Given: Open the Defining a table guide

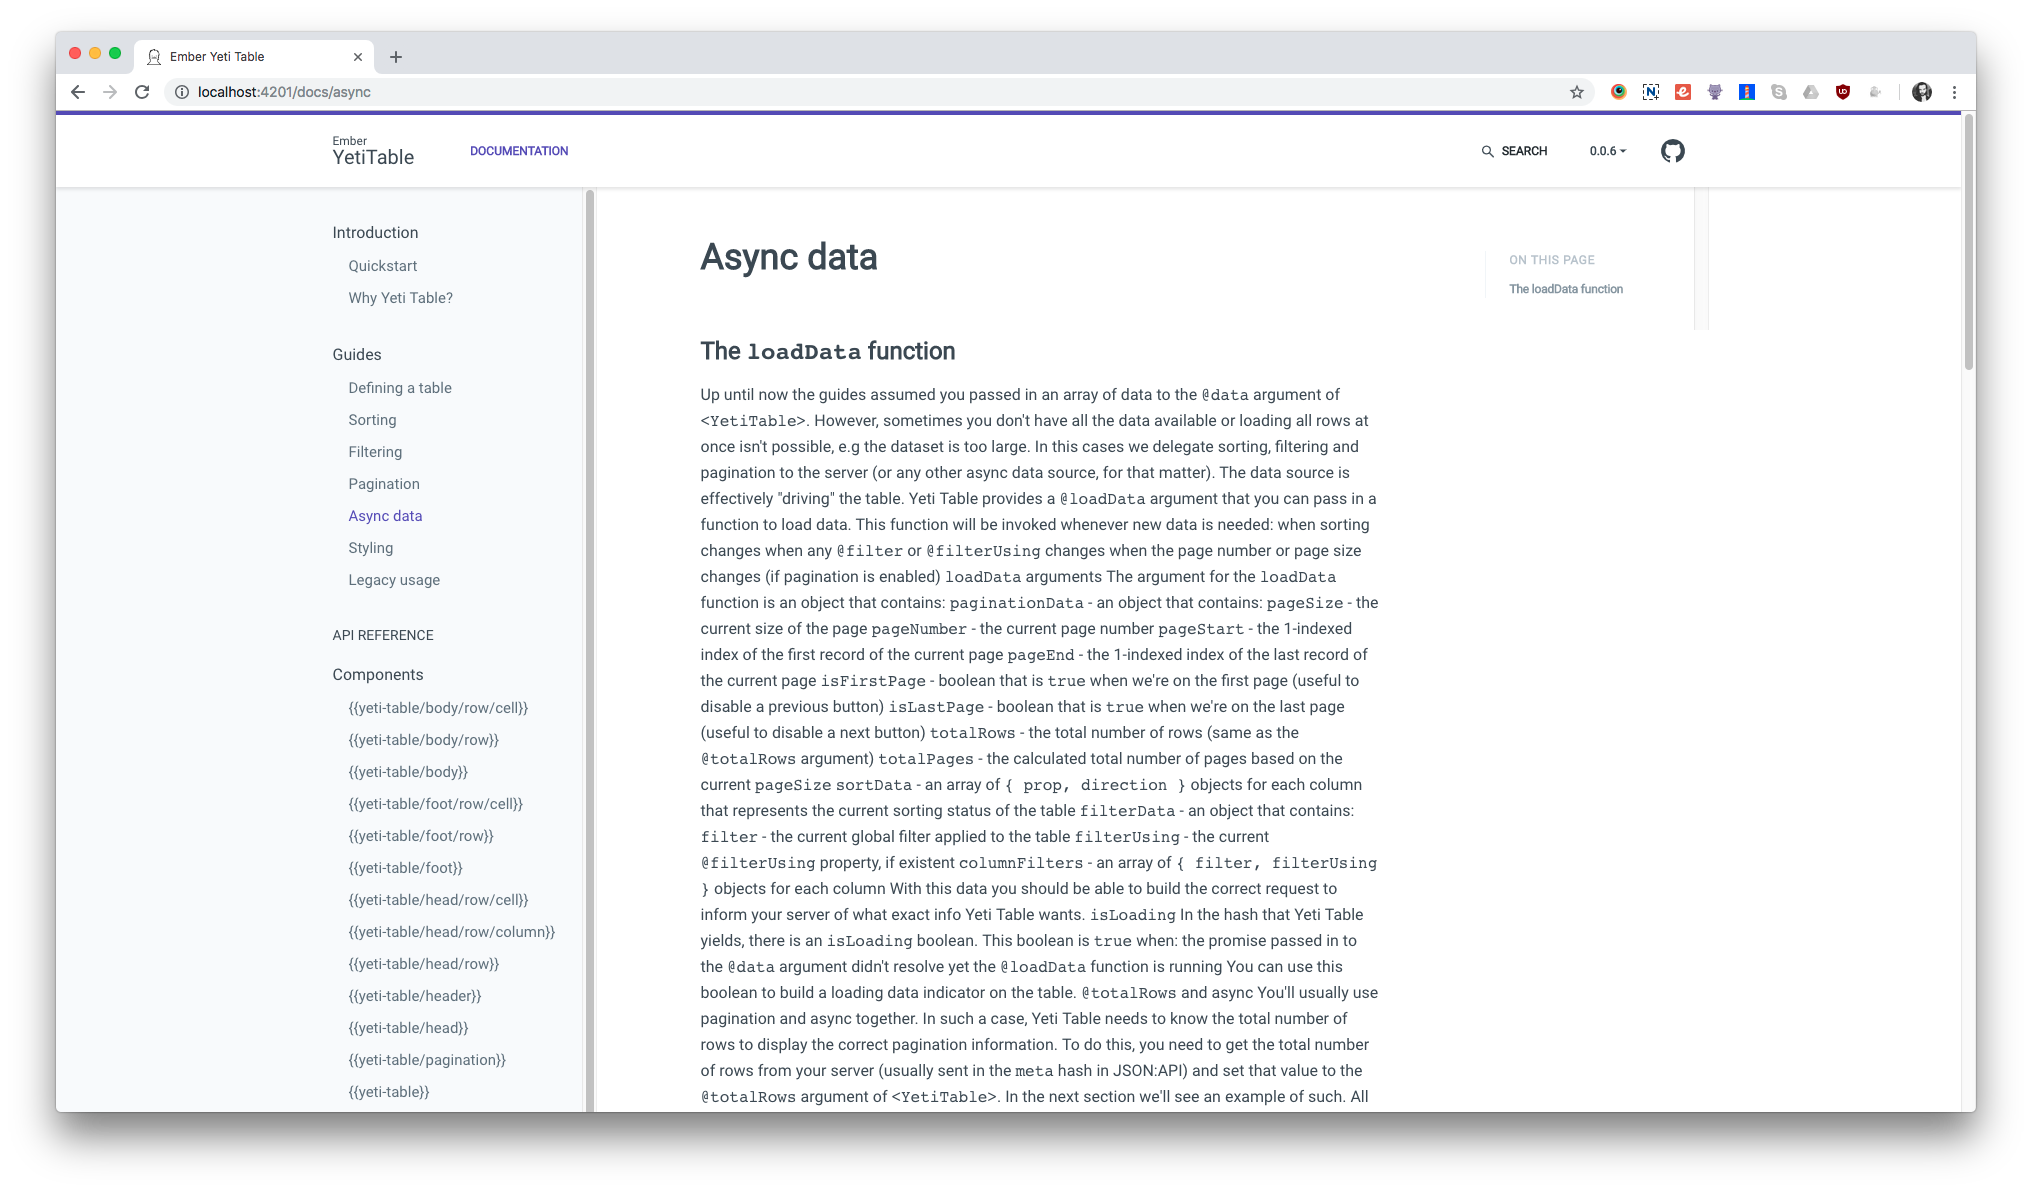Looking at the screenshot, I should click(x=400, y=388).
